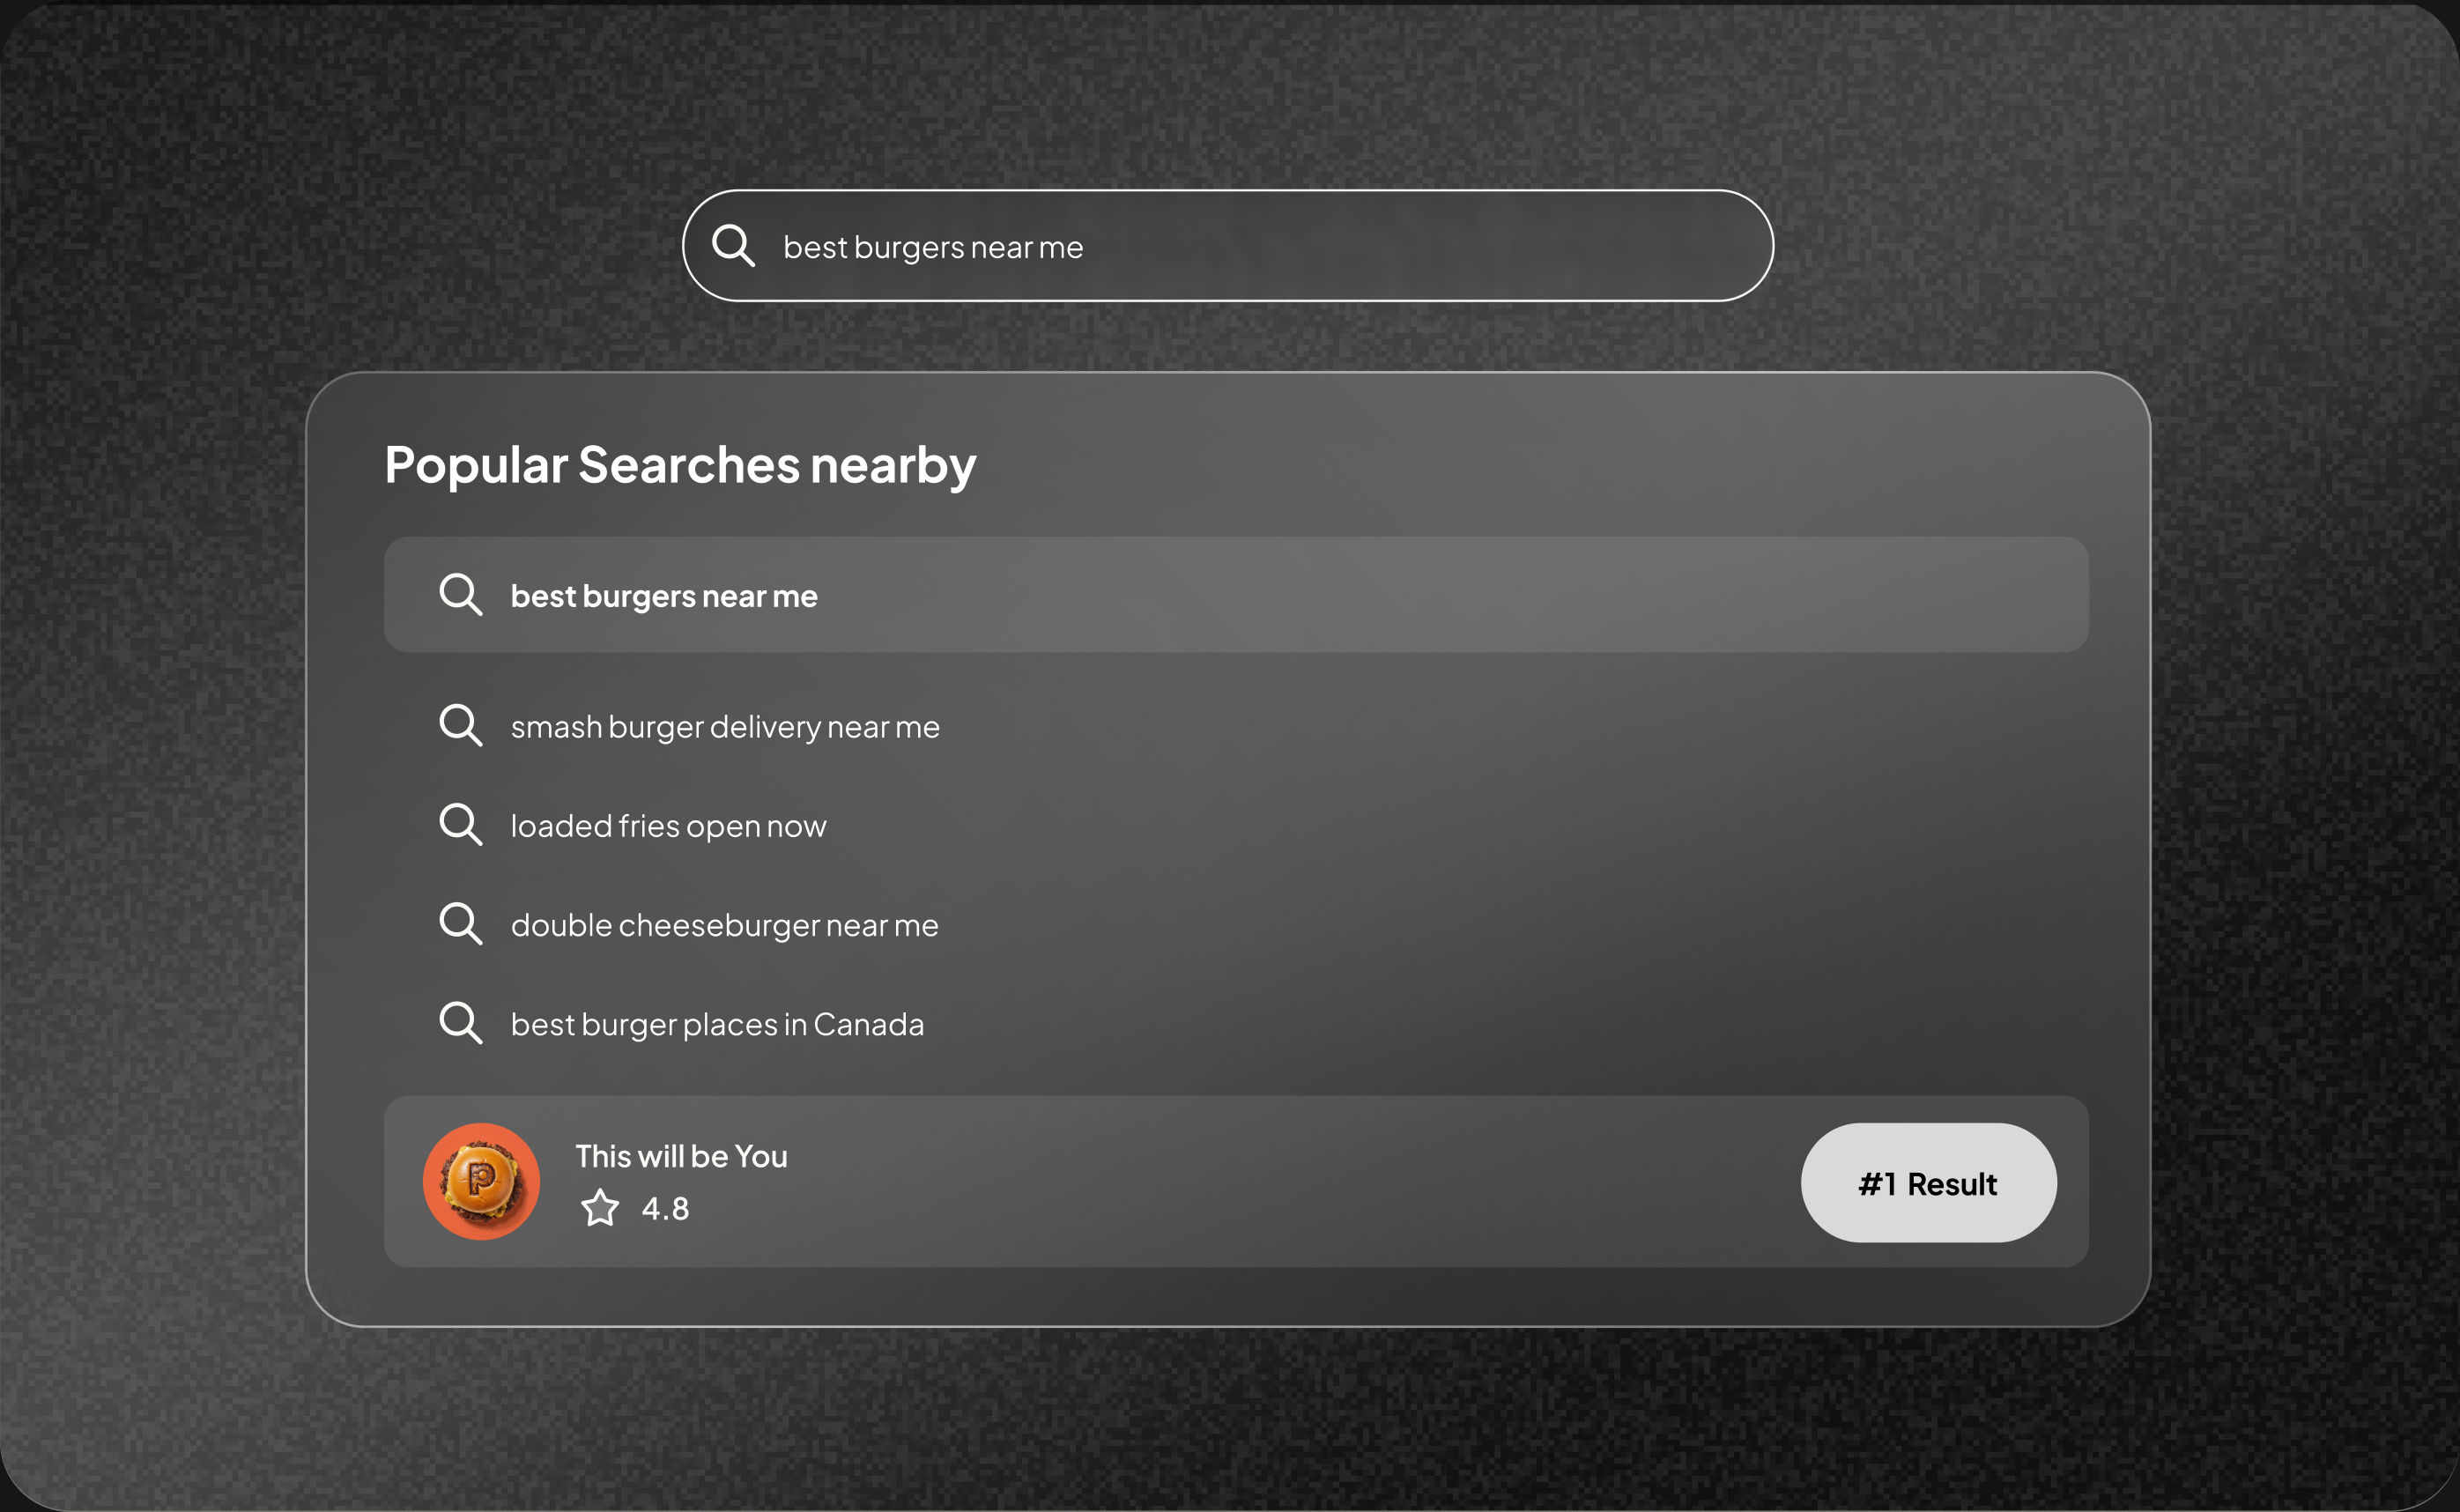Screen dimensions: 2460x1512
Task: Select 'double cheeseburger near me' suggestion
Action: tap(724, 925)
